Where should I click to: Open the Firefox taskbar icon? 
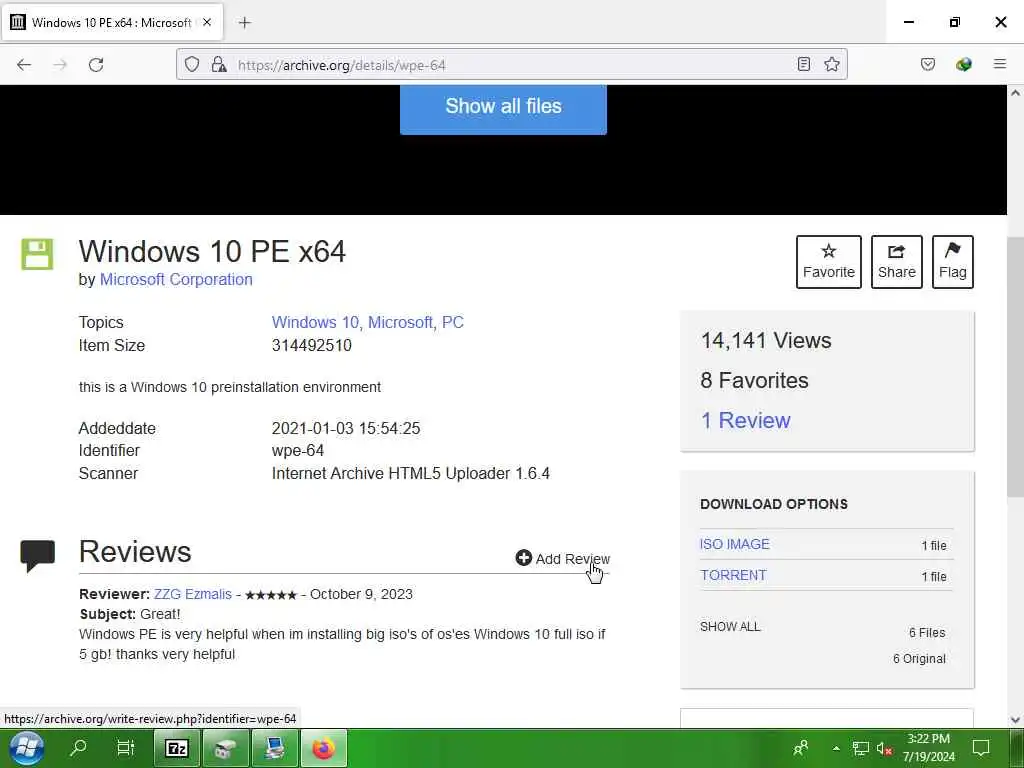point(323,748)
